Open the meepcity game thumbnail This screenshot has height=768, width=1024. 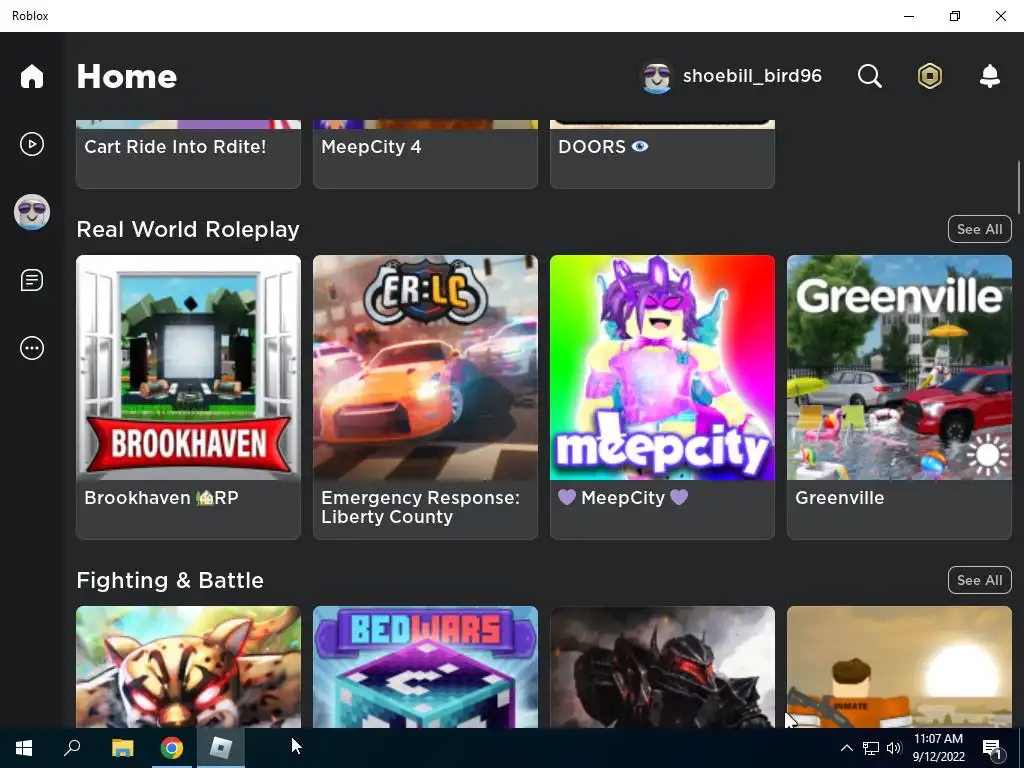(x=662, y=368)
